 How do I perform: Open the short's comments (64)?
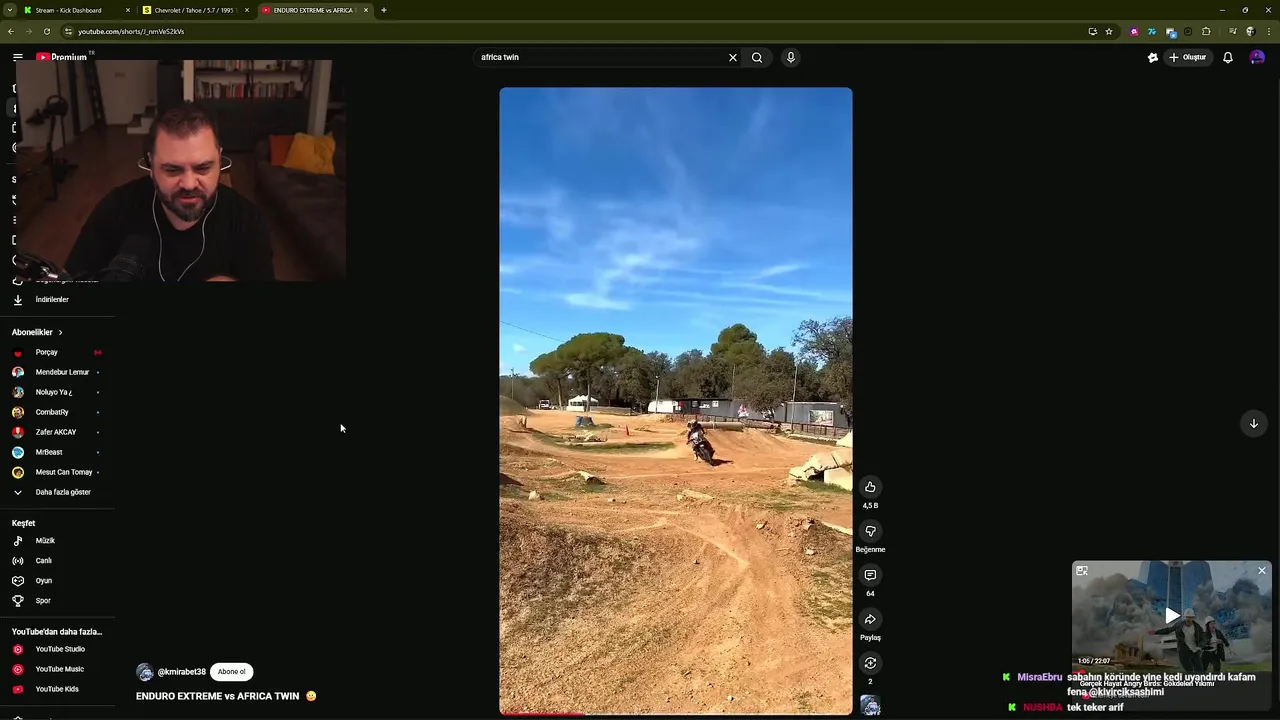pos(870,575)
